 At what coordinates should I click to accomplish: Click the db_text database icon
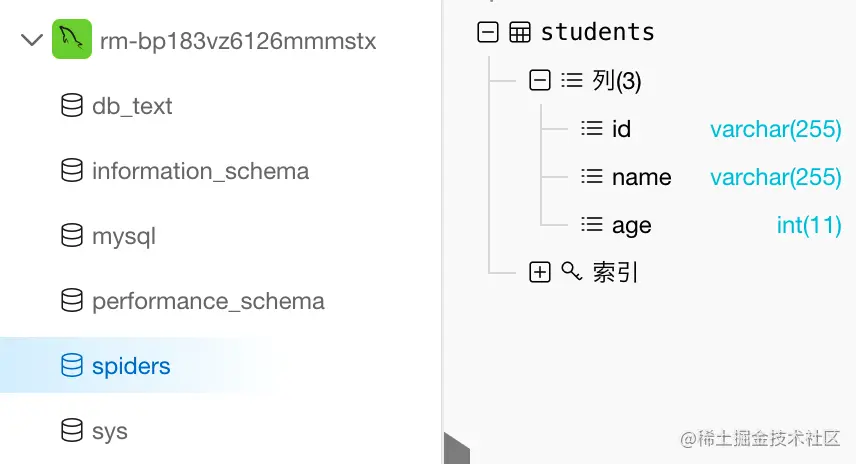point(72,106)
